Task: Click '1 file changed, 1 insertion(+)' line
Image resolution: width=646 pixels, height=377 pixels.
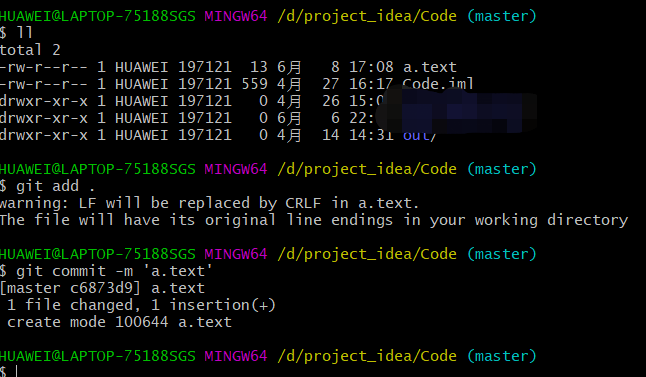Action: [141, 304]
